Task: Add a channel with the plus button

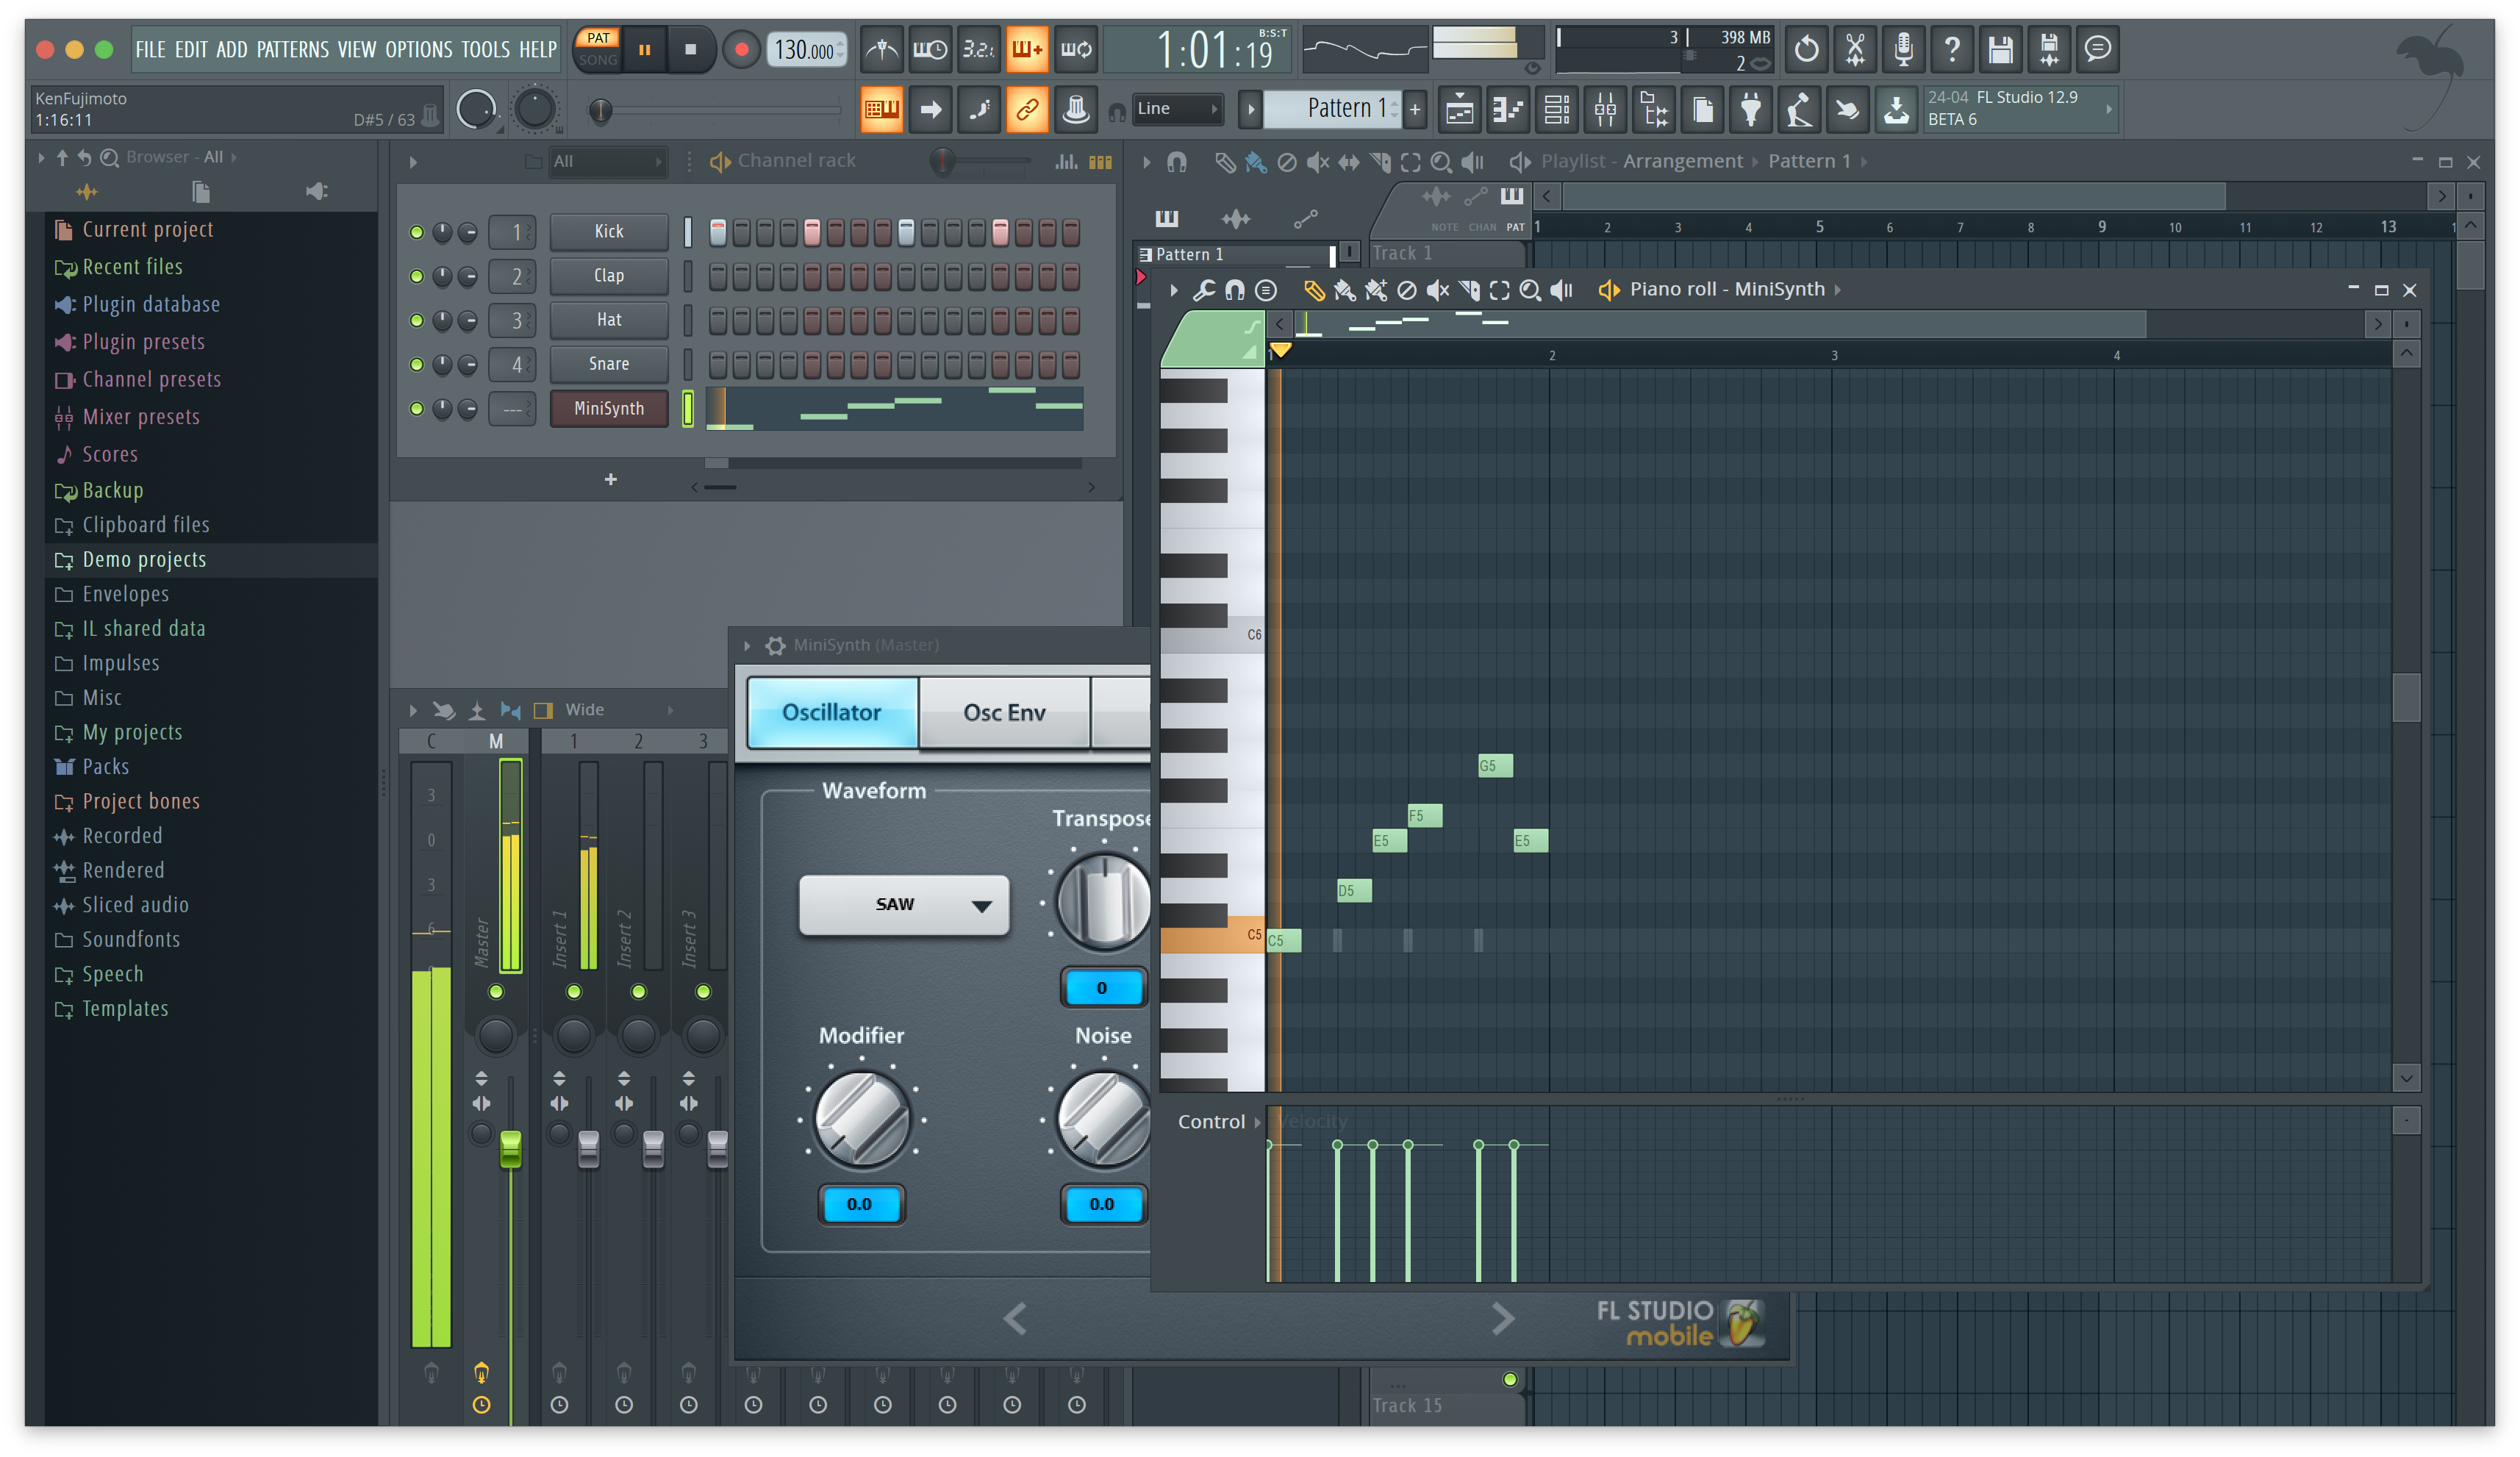Action: point(610,480)
